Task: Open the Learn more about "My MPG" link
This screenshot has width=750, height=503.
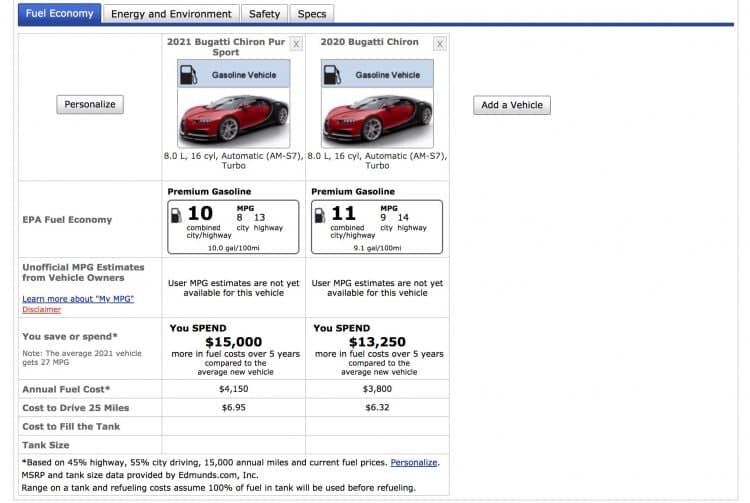Action: (78, 299)
